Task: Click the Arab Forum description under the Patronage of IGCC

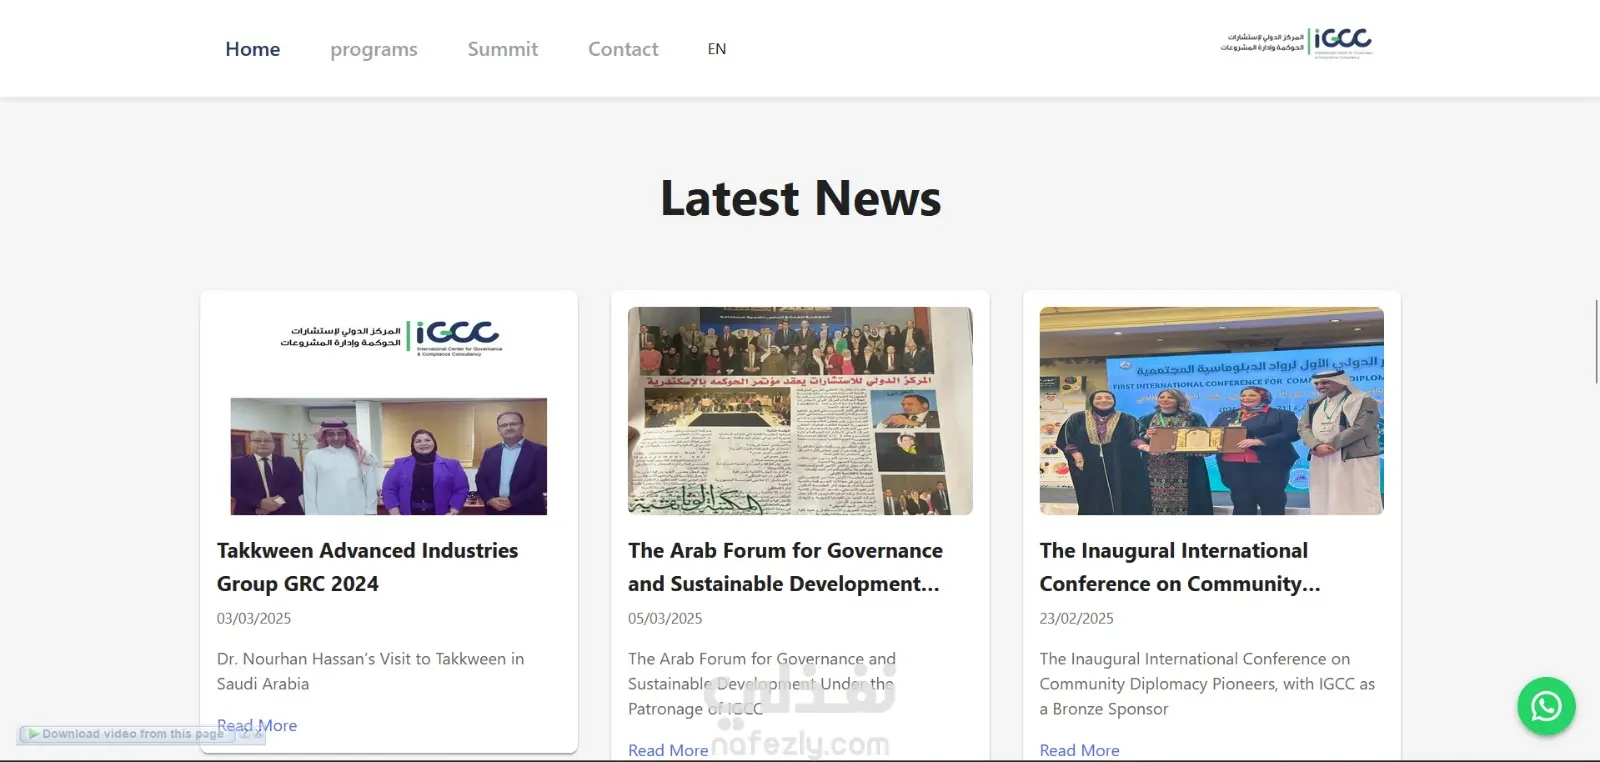Action: 762,684
